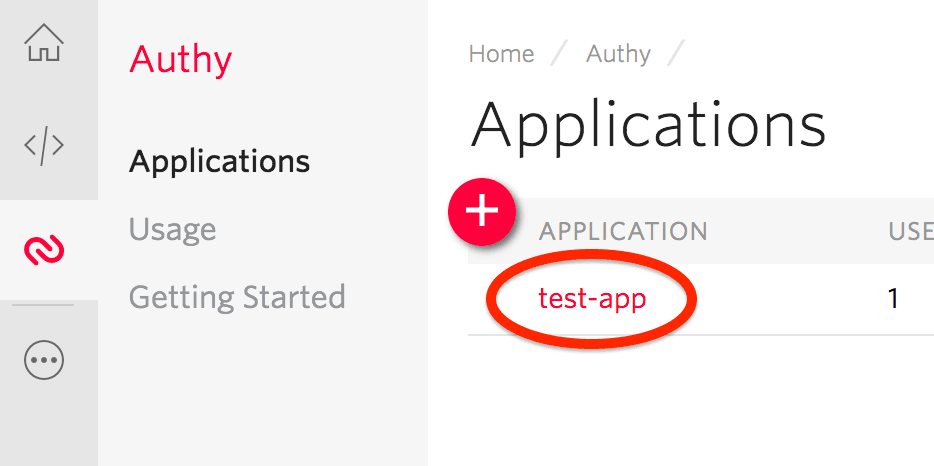Click the Authy title in side panel

point(181,60)
